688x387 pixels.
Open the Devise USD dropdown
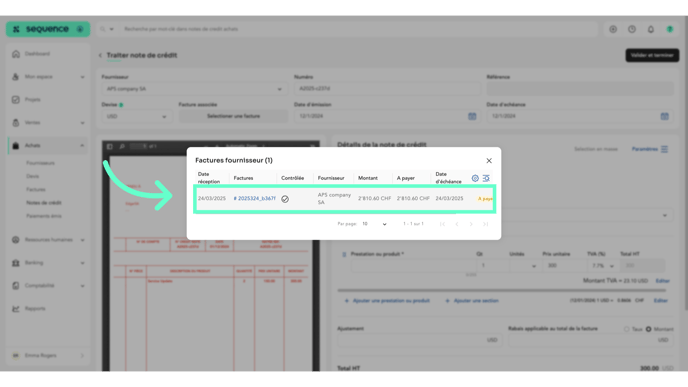coord(137,116)
